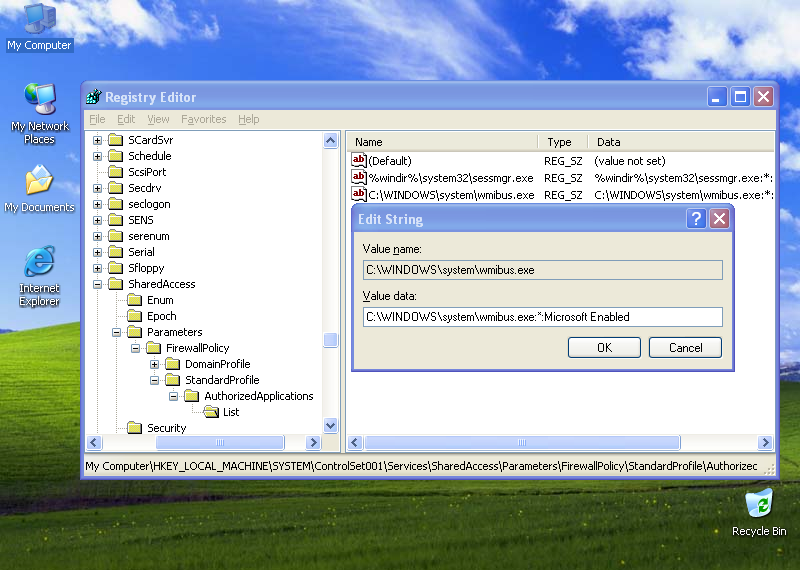Screen dimensions: 800x570
Task: Select the sessmgr.exe string value icon
Action: (x=359, y=178)
